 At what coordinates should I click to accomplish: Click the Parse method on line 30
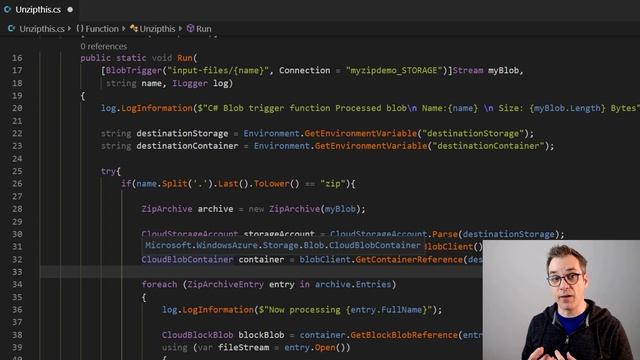pos(445,234)
